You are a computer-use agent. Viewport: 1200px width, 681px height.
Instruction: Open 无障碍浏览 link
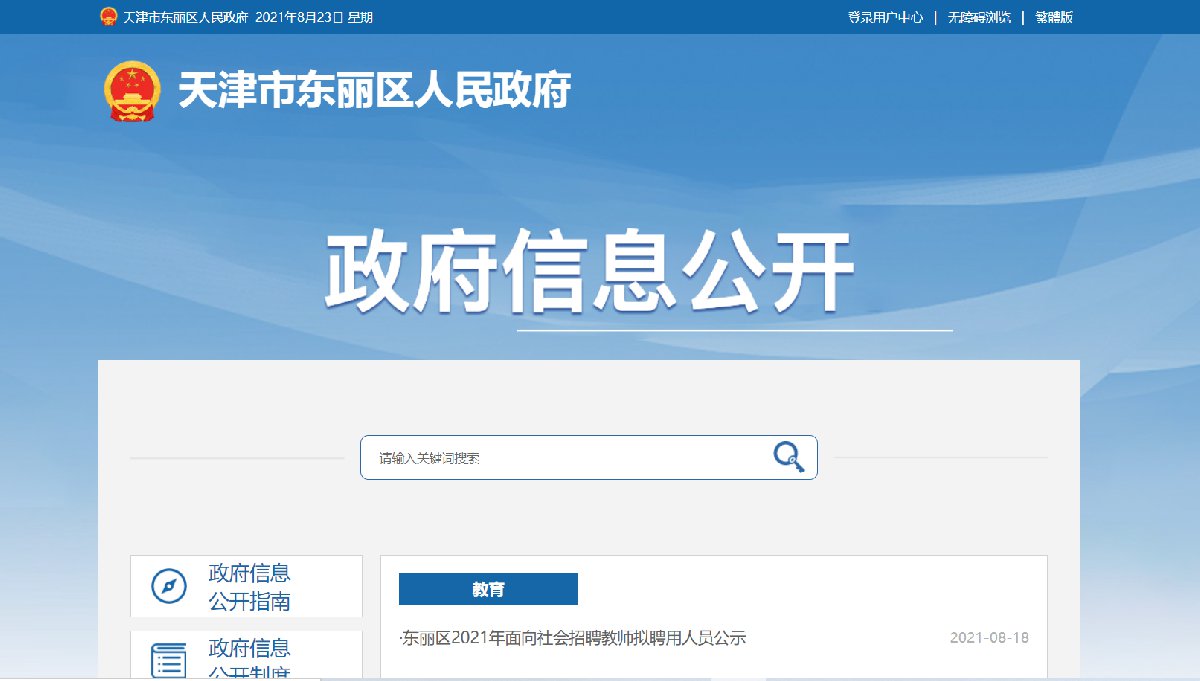pos(979,17)
